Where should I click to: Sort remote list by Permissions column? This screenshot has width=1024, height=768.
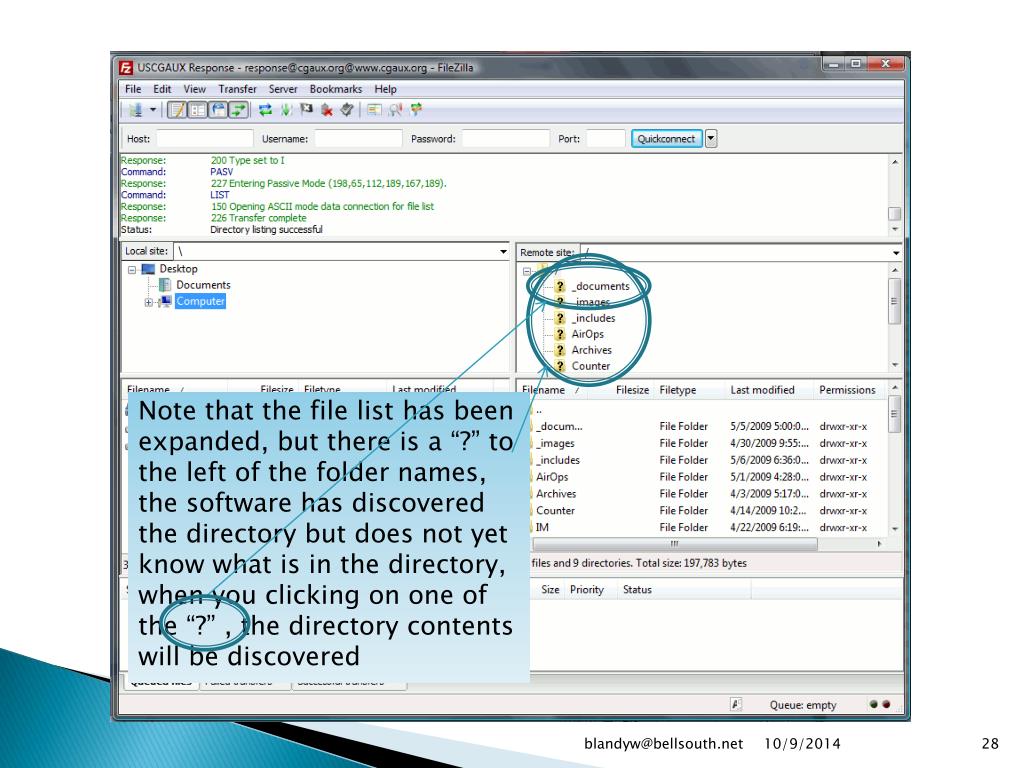(849, 390)
